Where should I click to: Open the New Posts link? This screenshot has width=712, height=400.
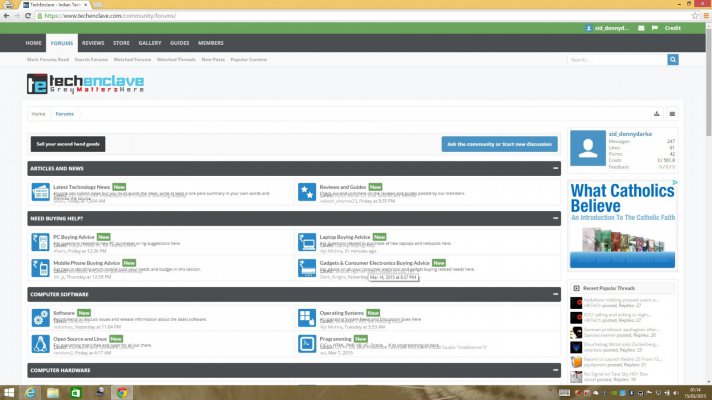213,59
